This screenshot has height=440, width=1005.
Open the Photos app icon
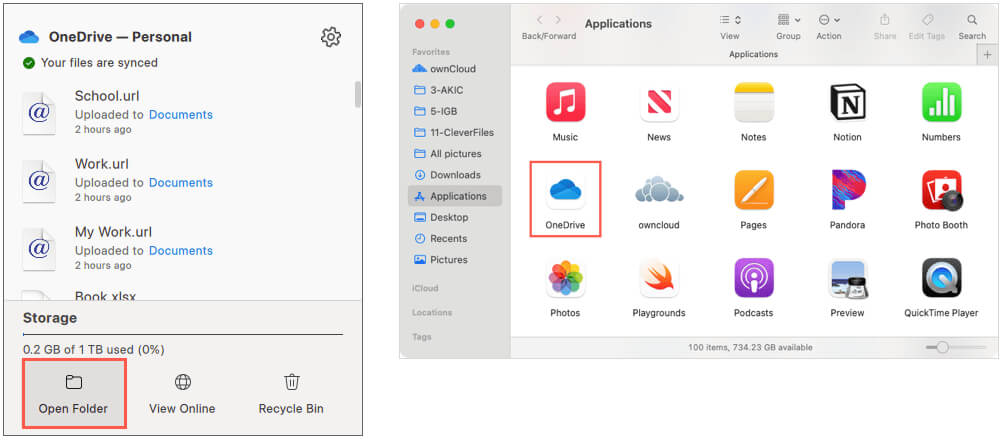[x=565, y=278]
